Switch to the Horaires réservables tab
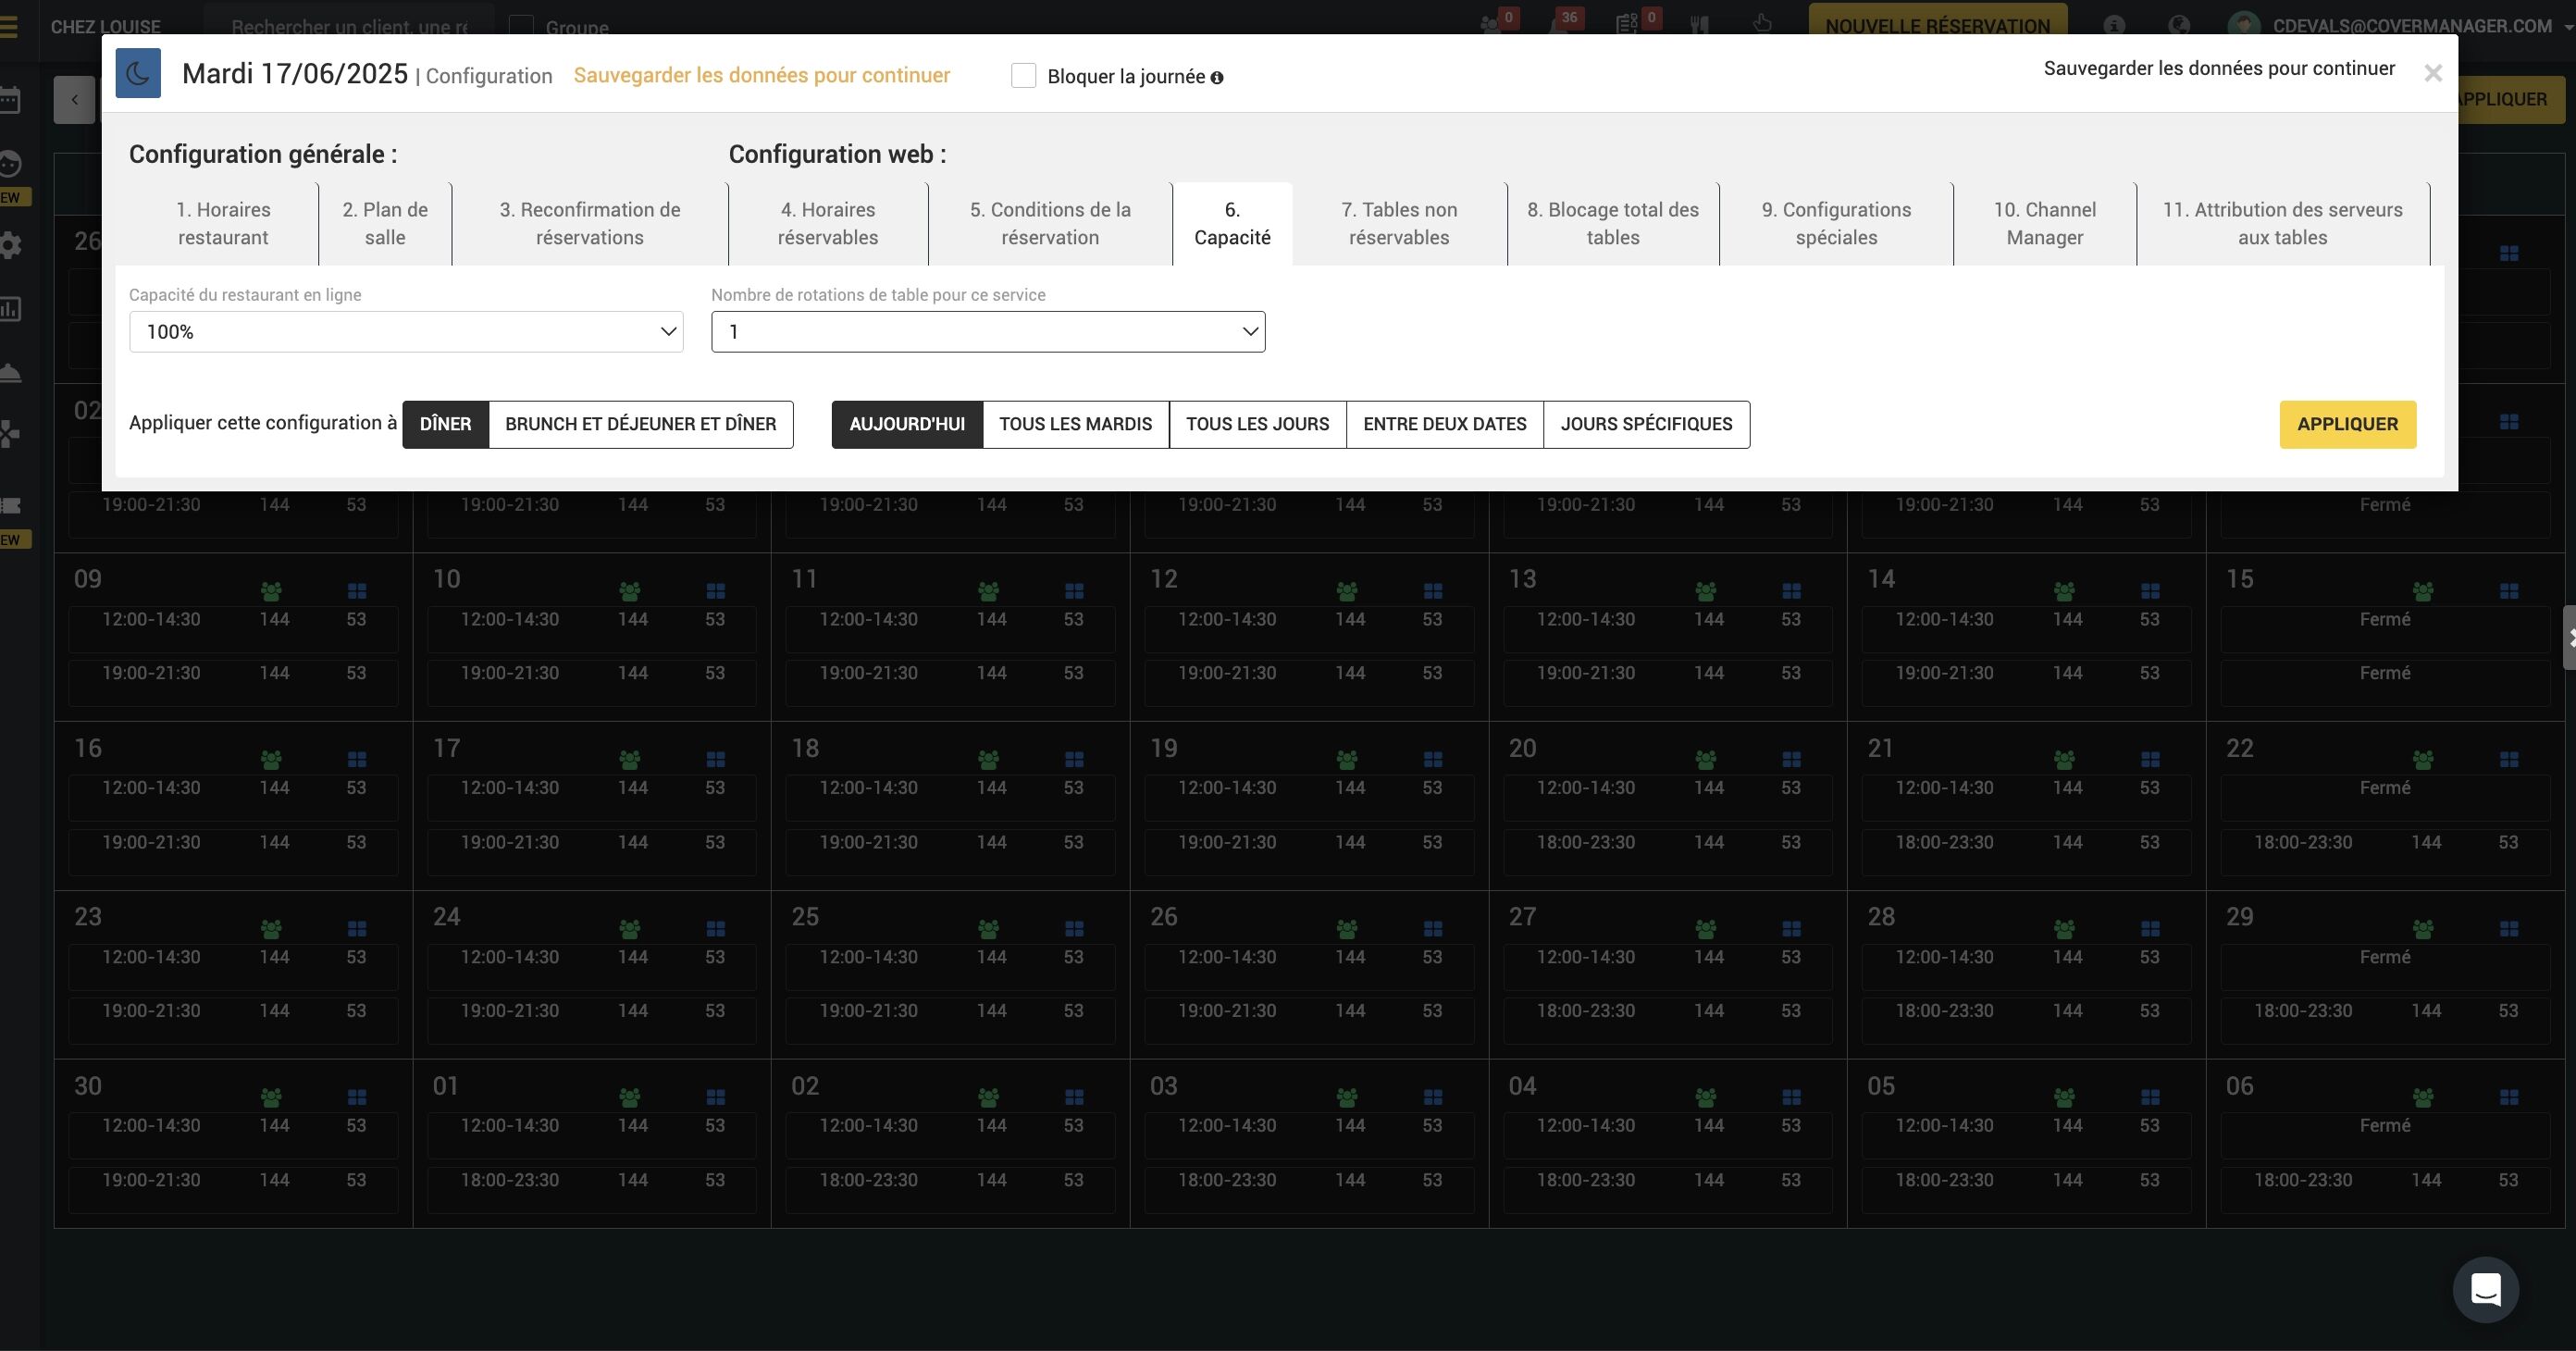 pos(827,224)
